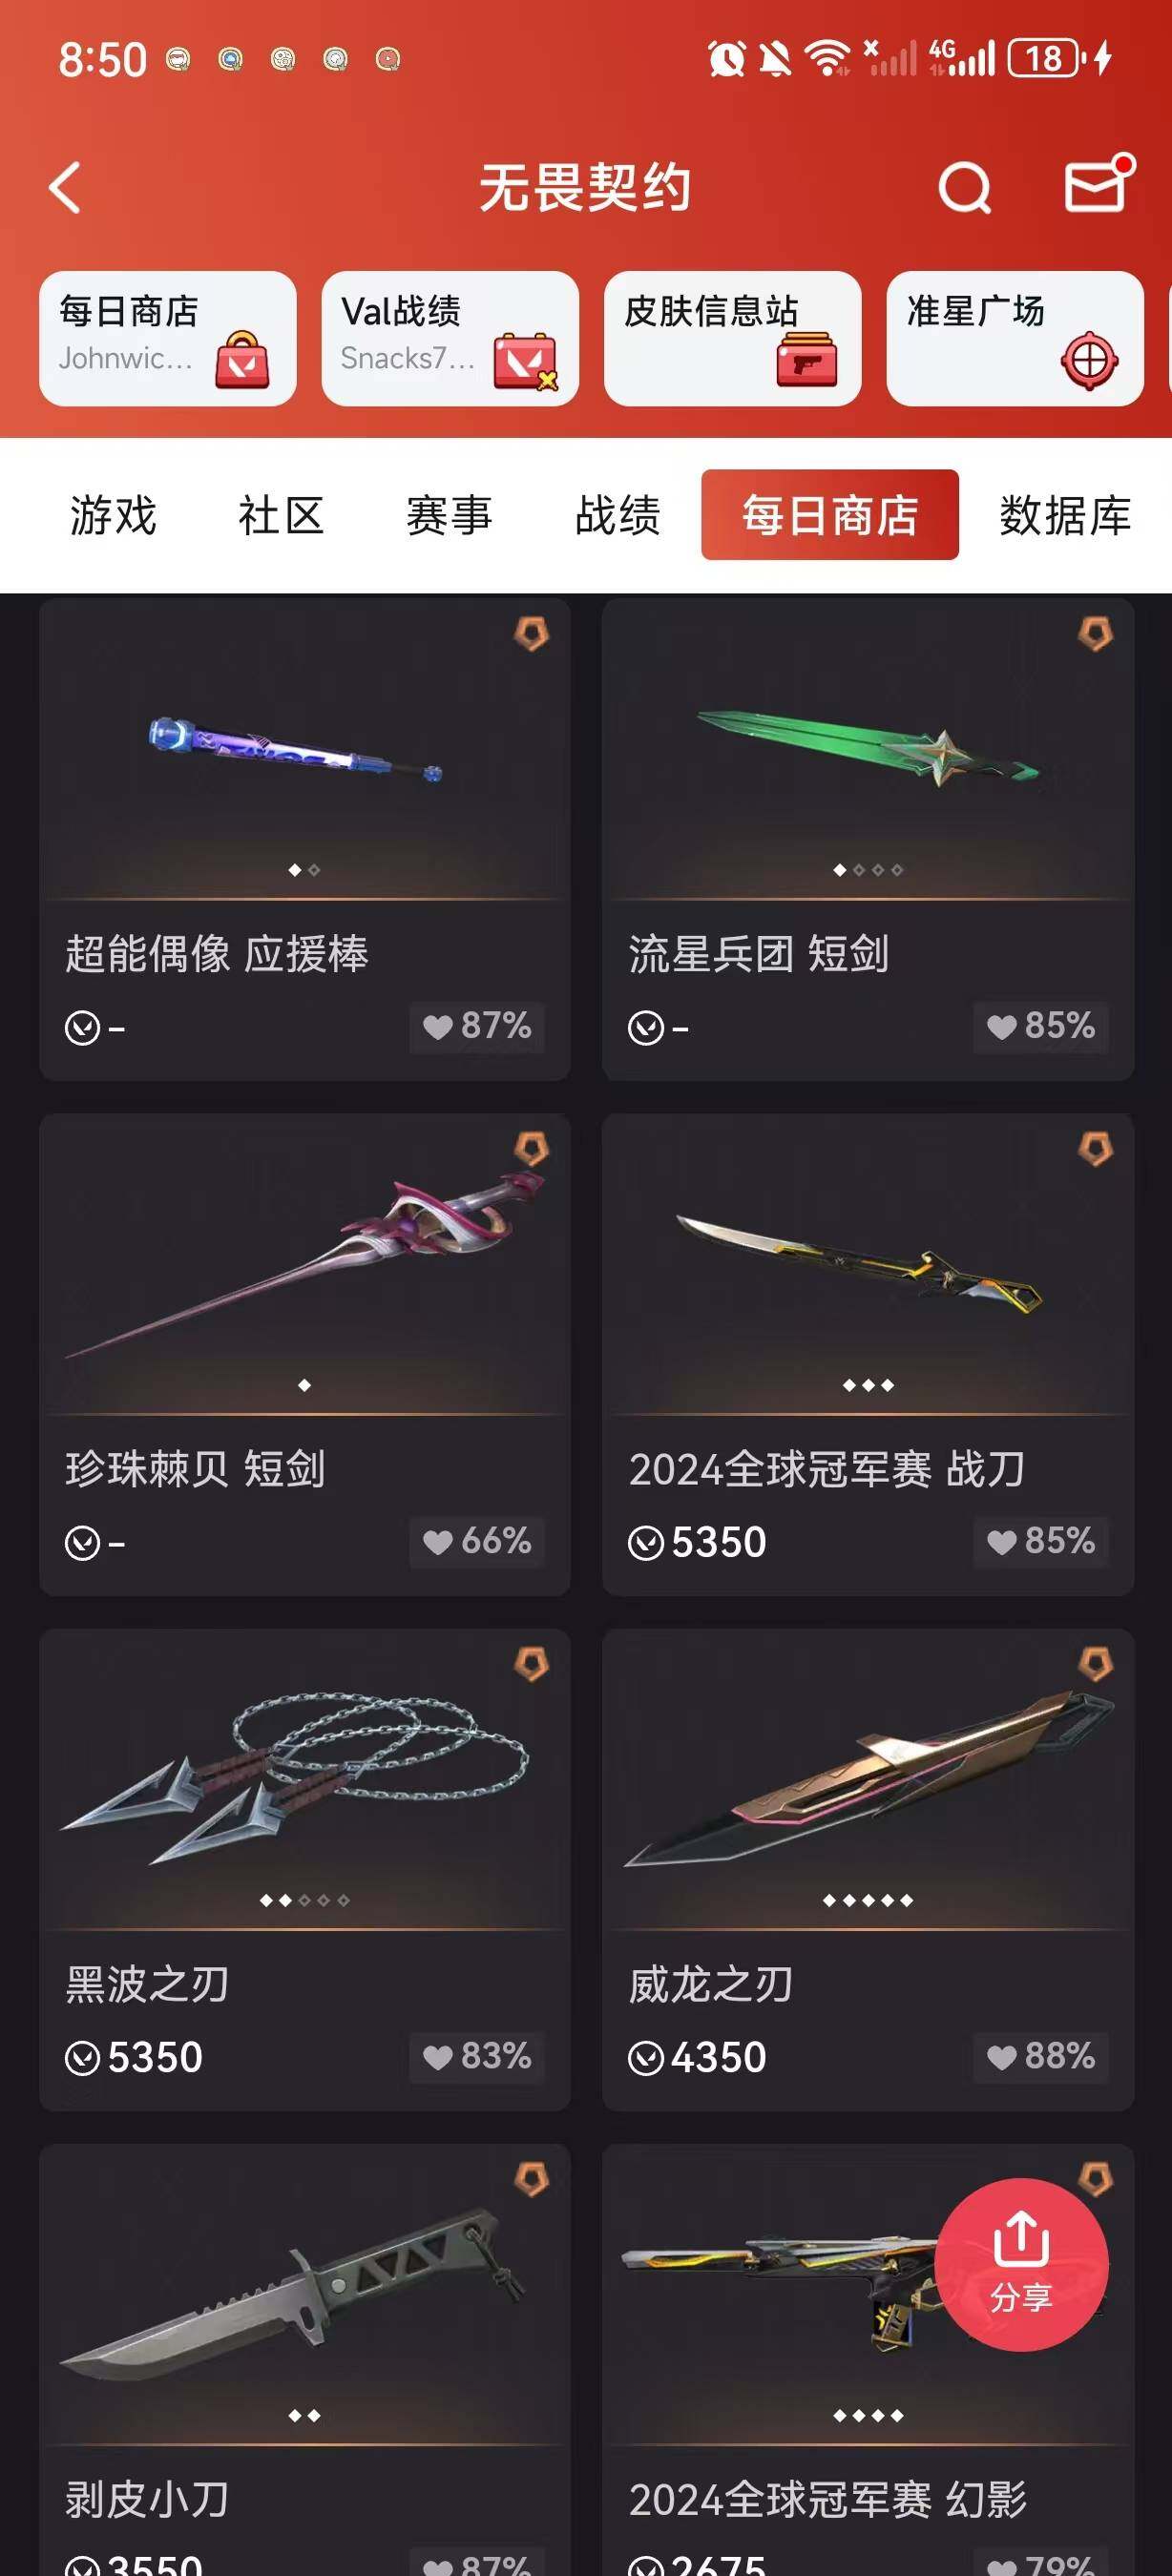Toggle like heart on 黑波之刃 83%

477,2056
